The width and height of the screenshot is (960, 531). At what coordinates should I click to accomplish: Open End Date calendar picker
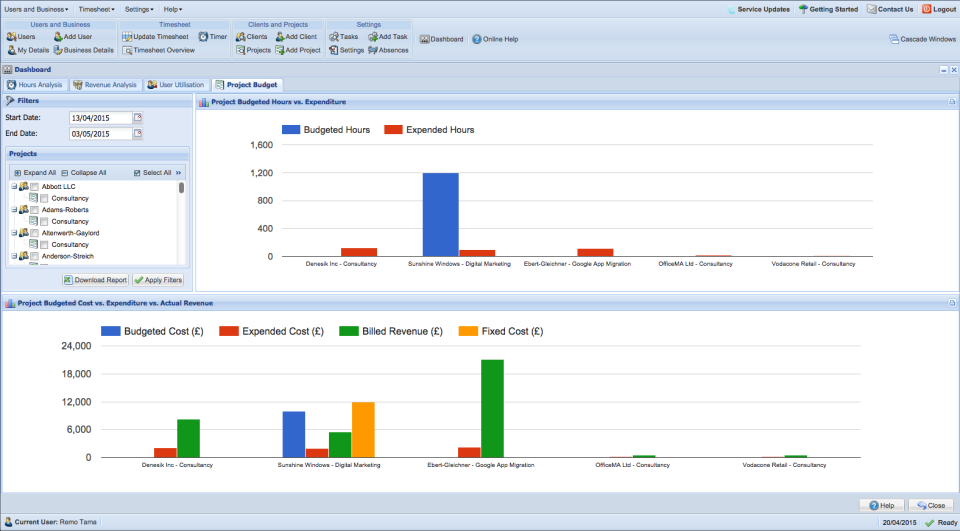coord(138,133)
